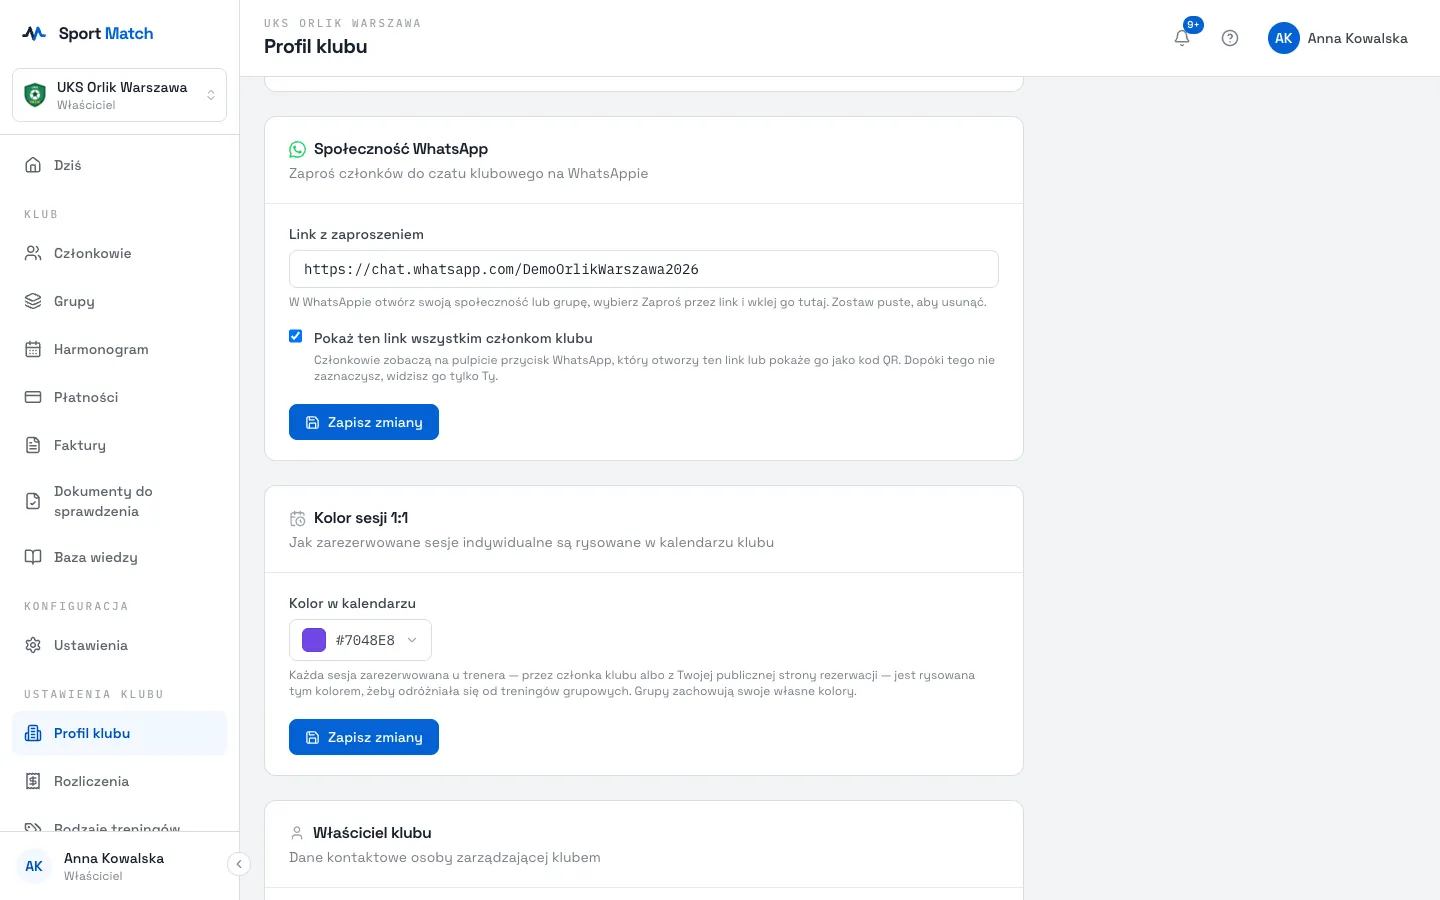The height and width of the screenshot is (900, 1440).
Task: Save Kolor sesji 1:1 with Zapisz zmiany
Action: (364, 737)
